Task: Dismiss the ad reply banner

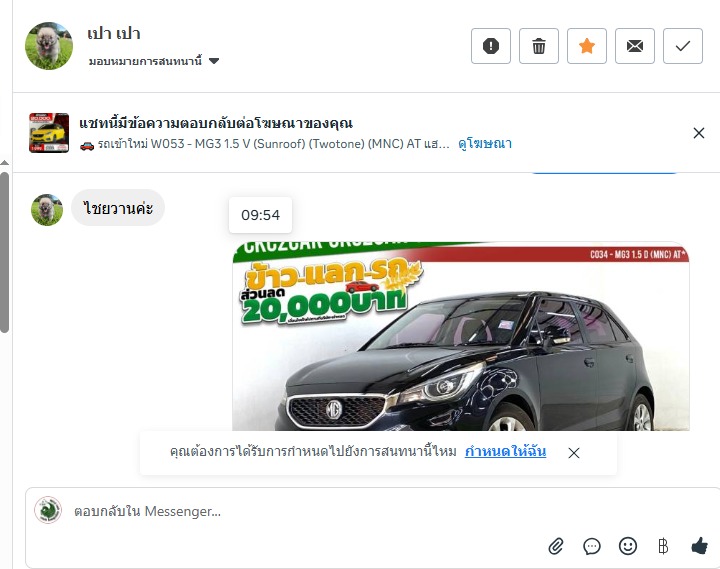Action: [698, 133]
